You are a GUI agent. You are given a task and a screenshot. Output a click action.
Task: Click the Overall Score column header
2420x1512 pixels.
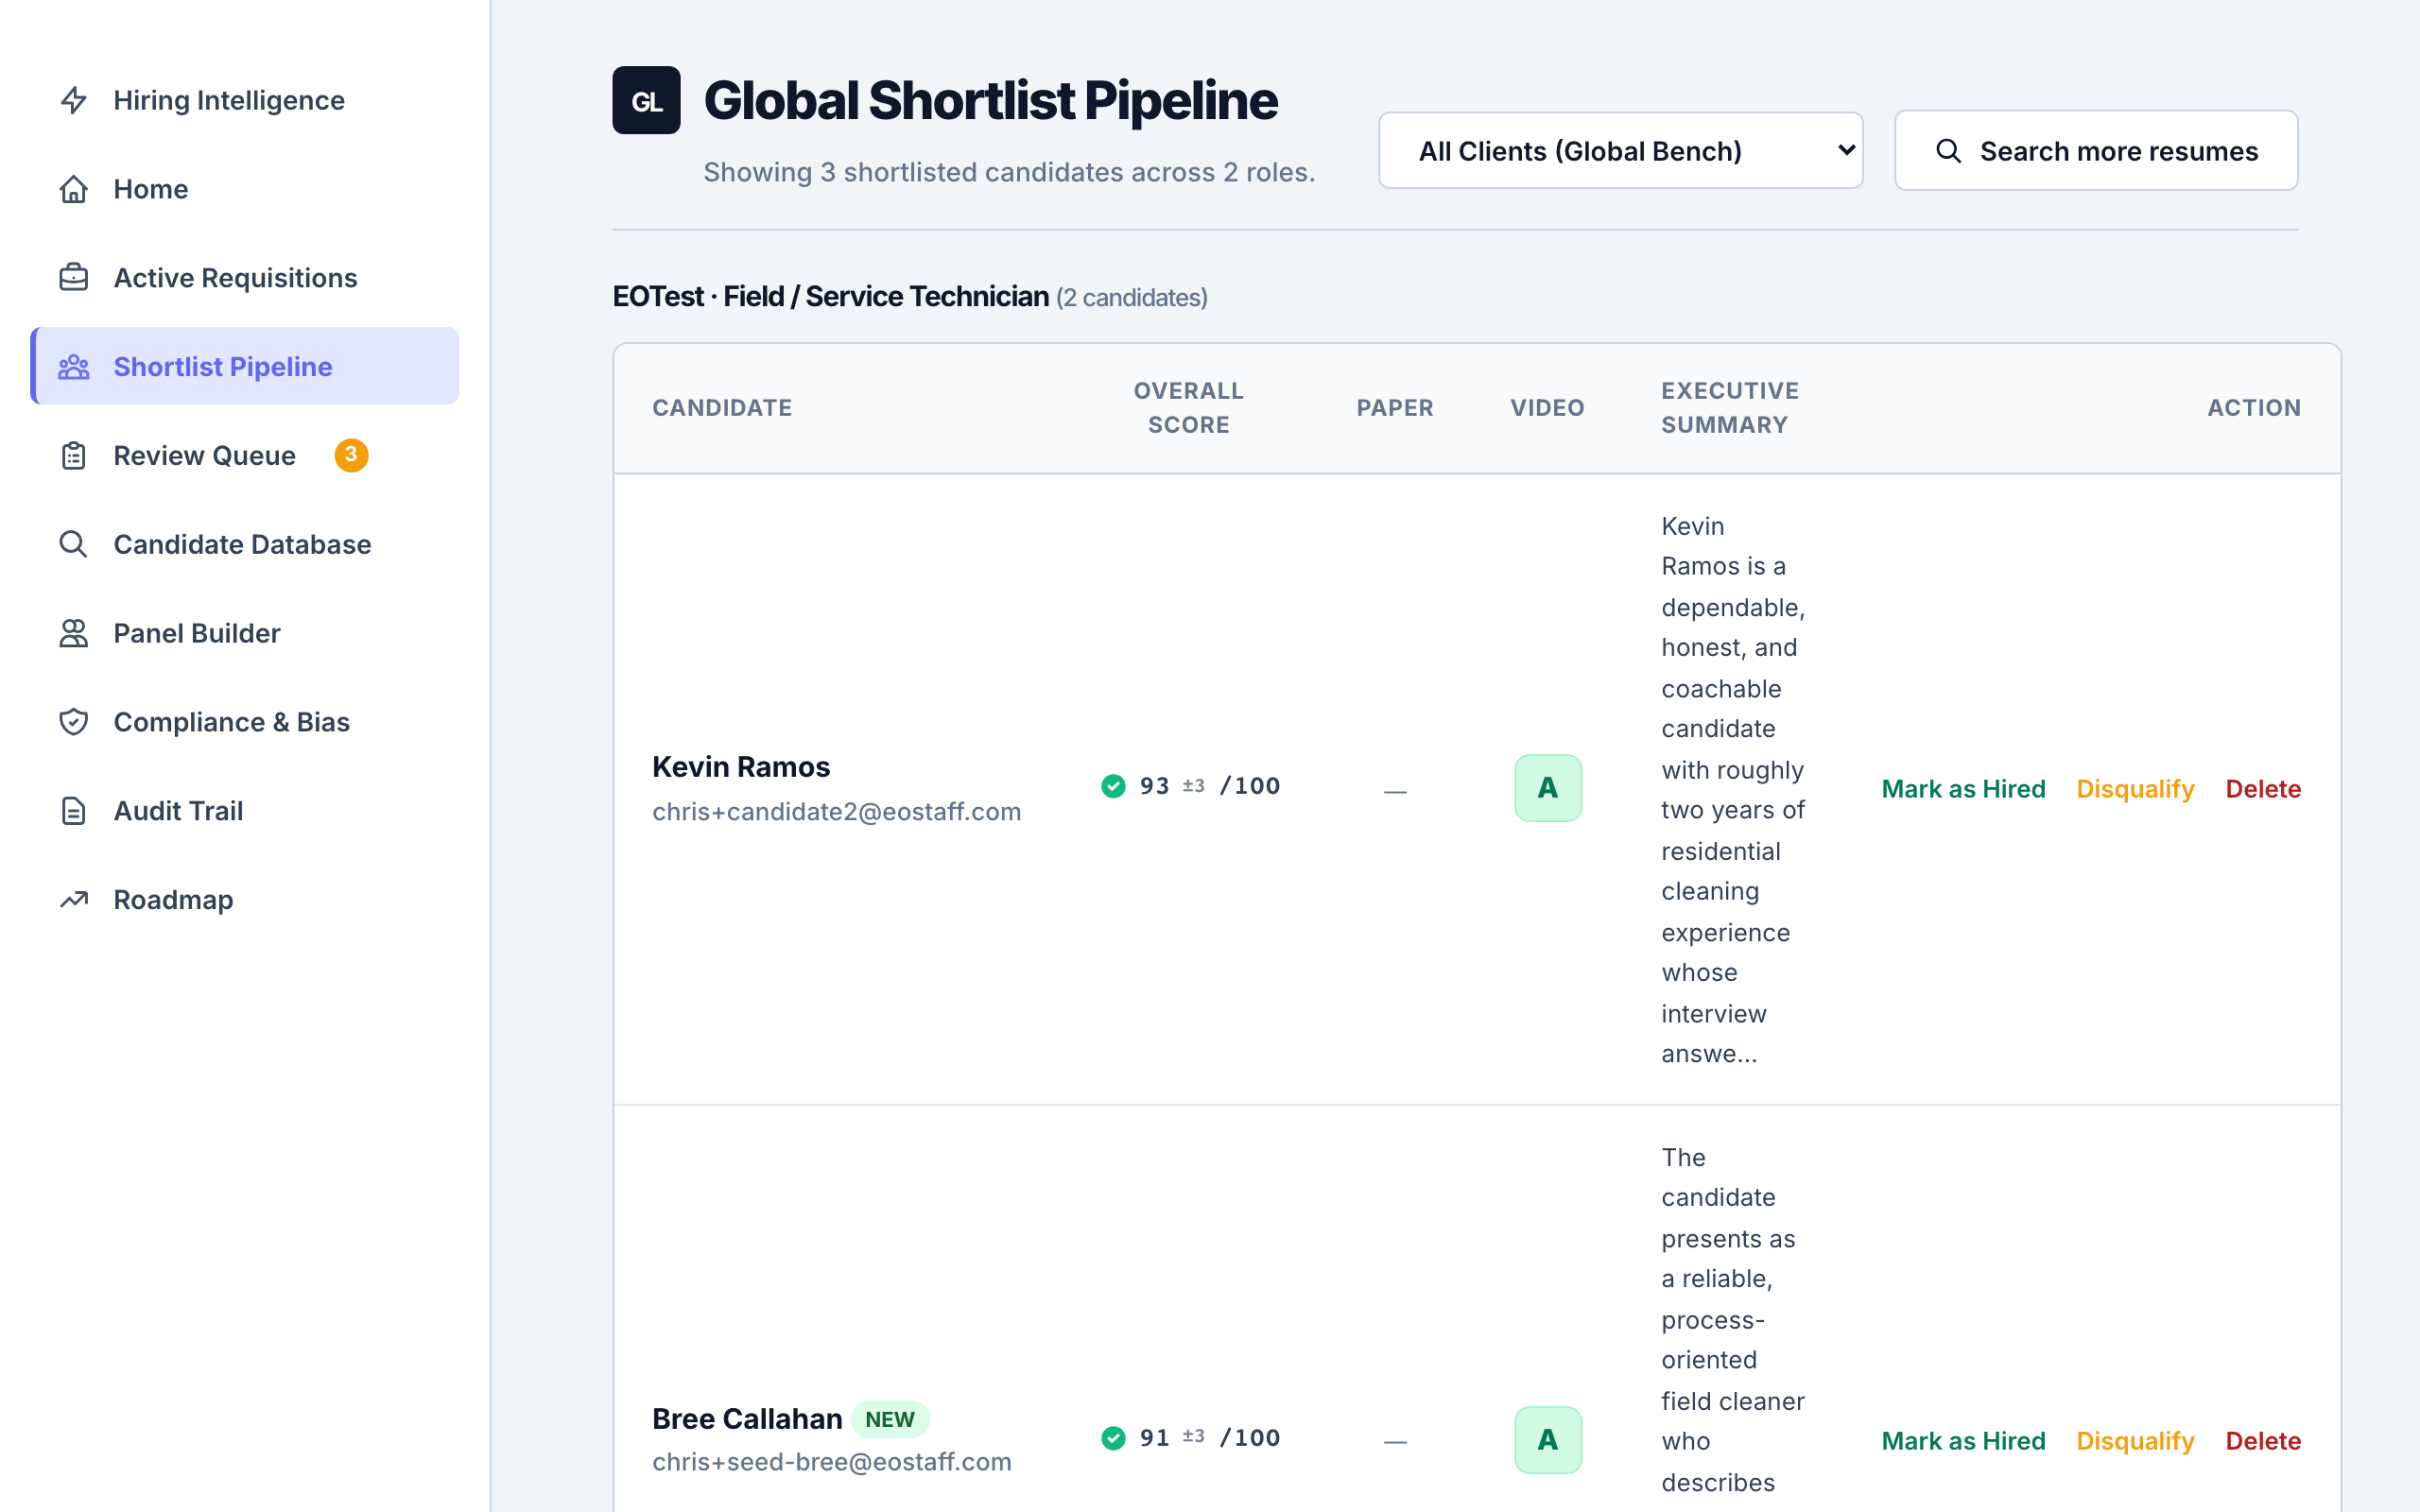click(1188, 408)
